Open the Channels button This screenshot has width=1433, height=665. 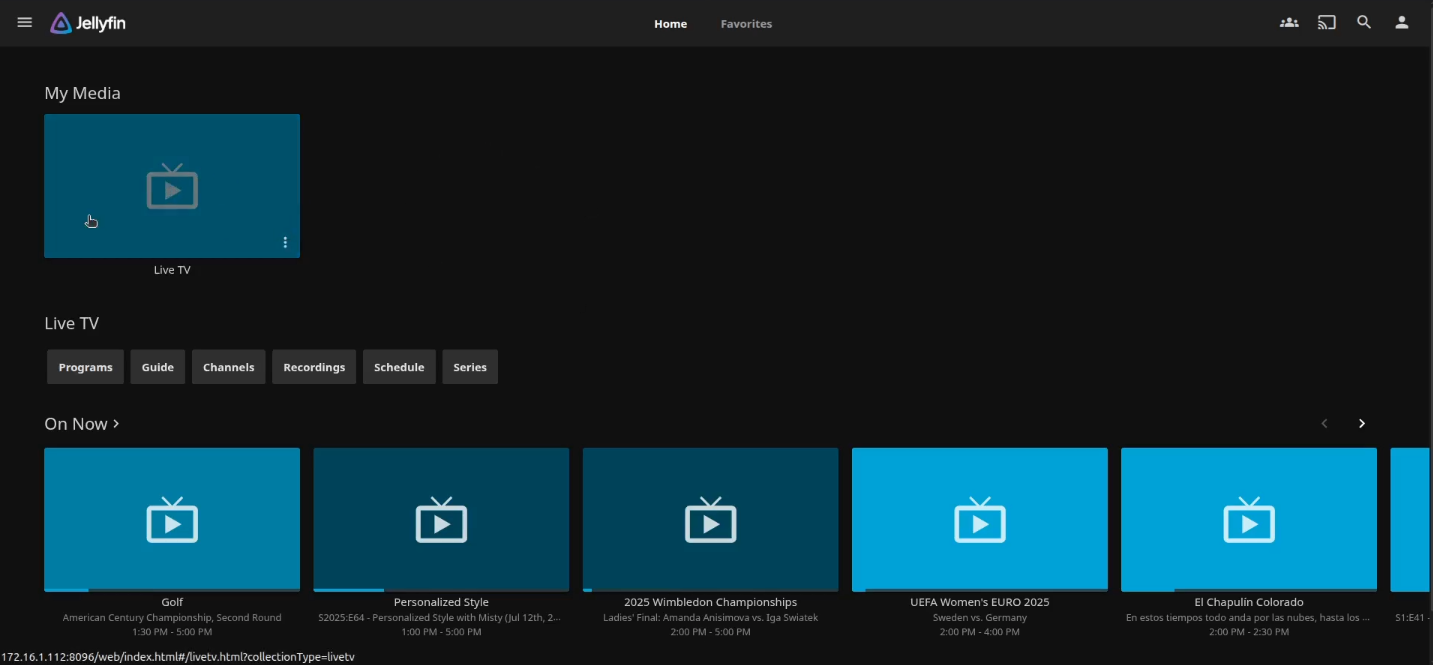click(229, 367)
